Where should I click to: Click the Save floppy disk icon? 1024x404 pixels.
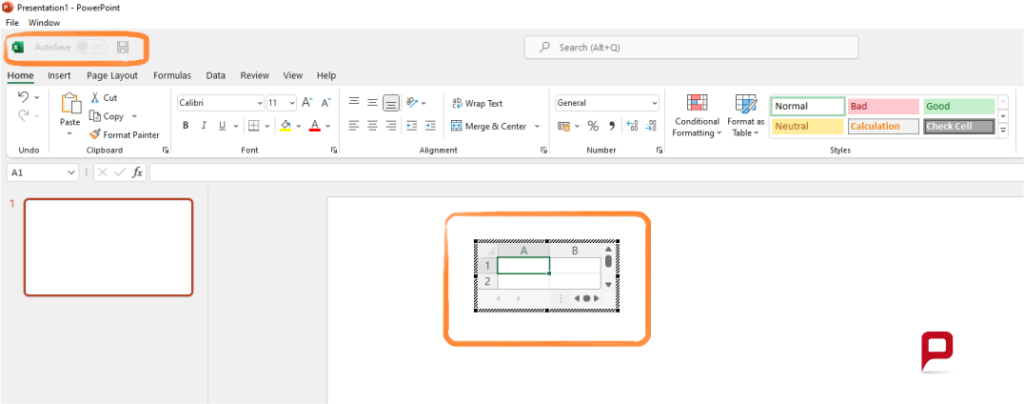pyautogui.click(x=123, y=47)
